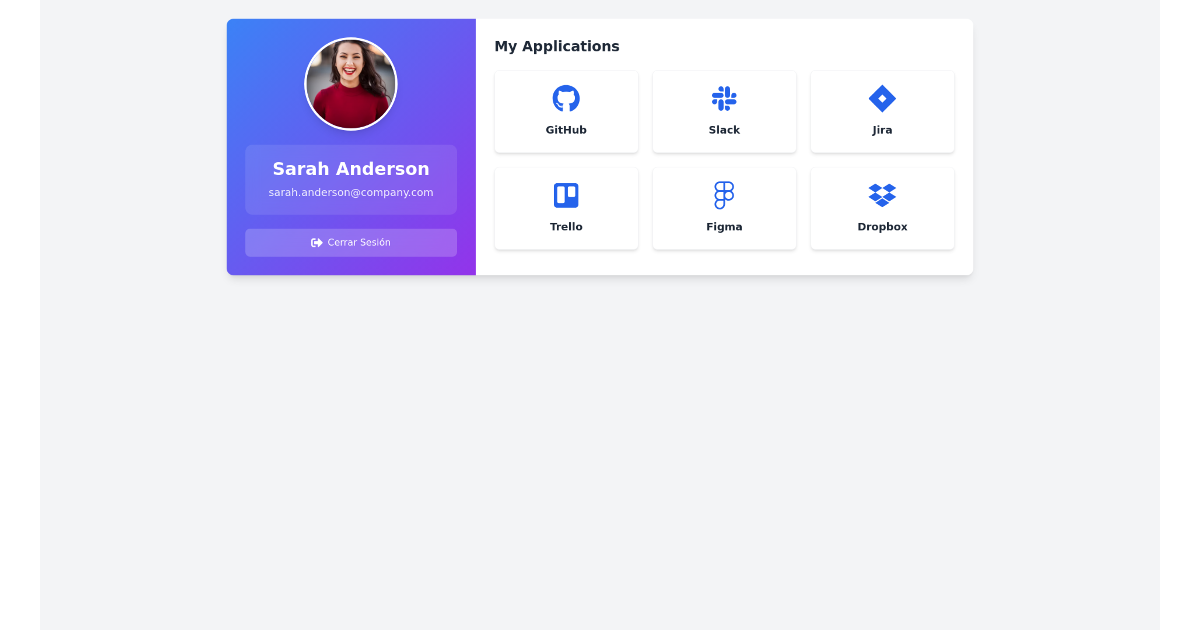Click Sarah Anderson's profile photo
This screenshot has width=1200, height=630.
[351, 83]
